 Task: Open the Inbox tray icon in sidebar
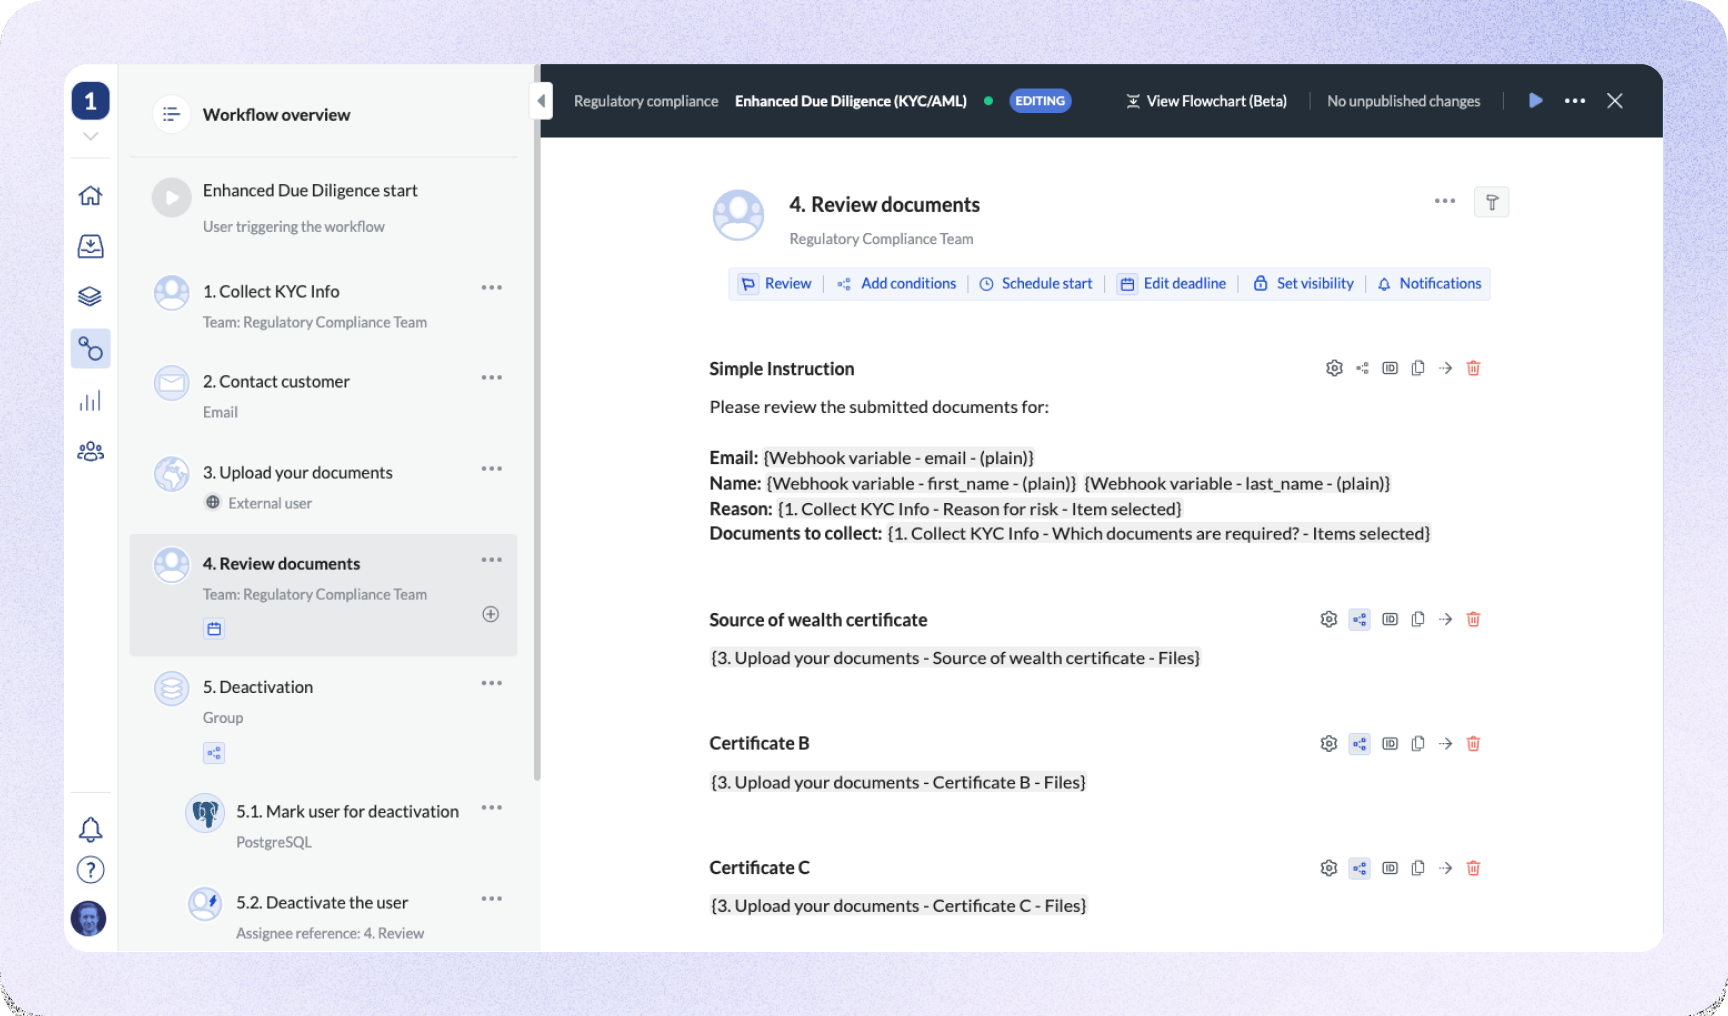coord(90,246)
